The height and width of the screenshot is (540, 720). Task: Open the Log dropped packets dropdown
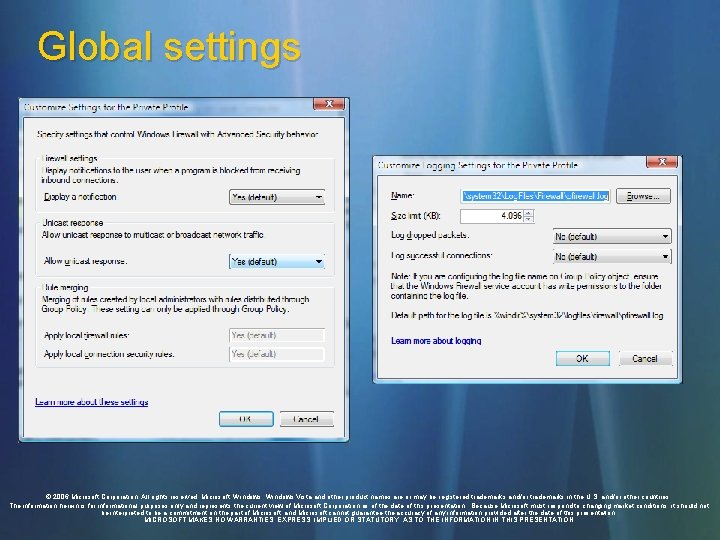pos(612,236)
